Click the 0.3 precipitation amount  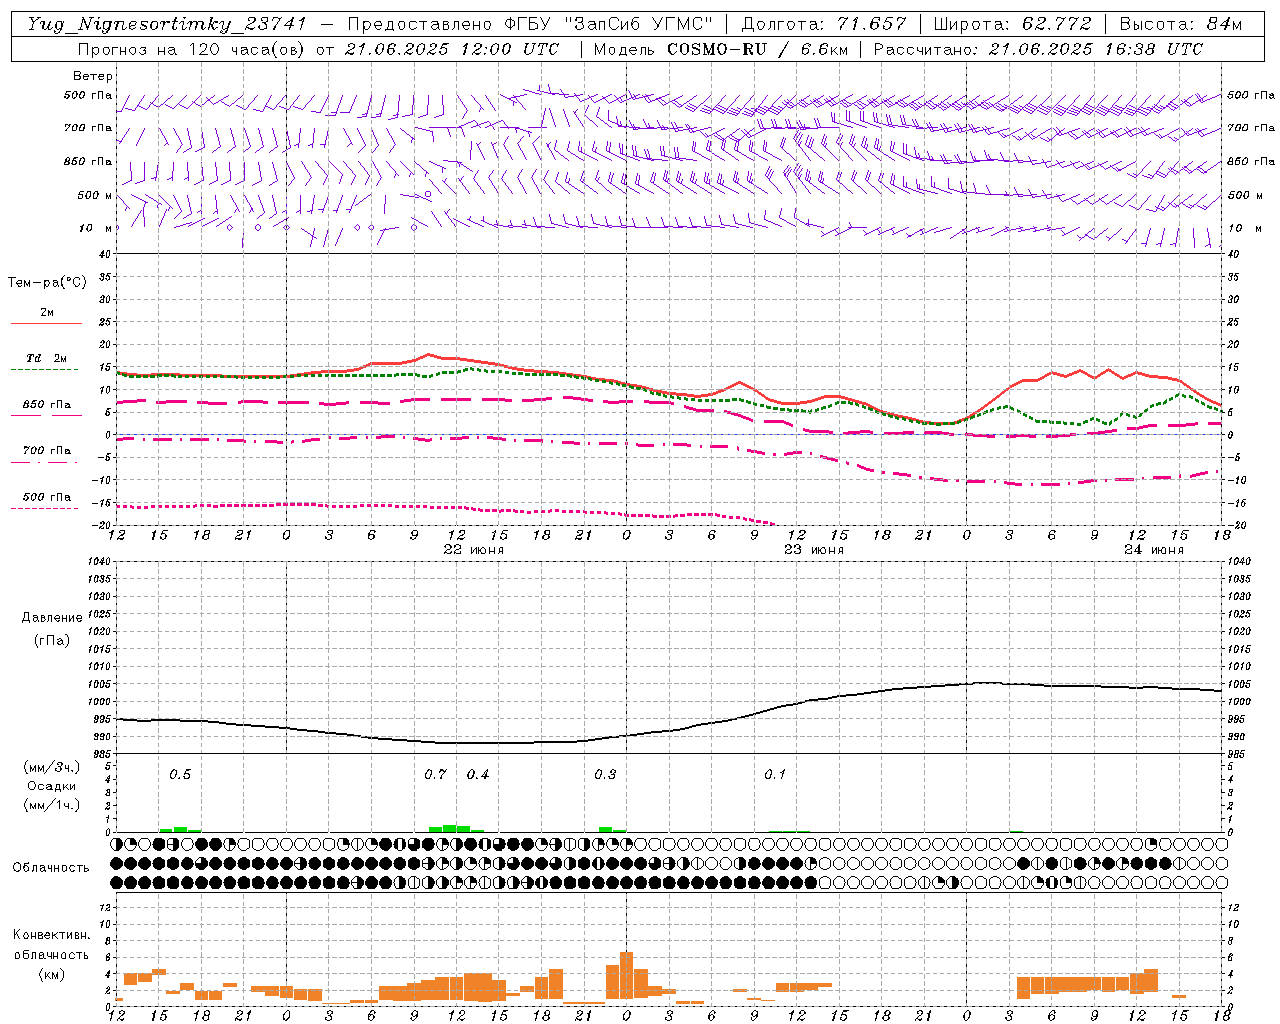coord(605,775)
